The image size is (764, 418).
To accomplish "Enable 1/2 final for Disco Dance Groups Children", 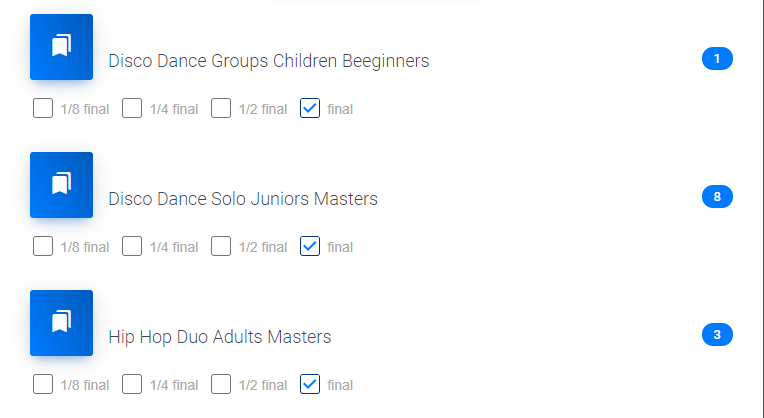I will tap(221, 108).
